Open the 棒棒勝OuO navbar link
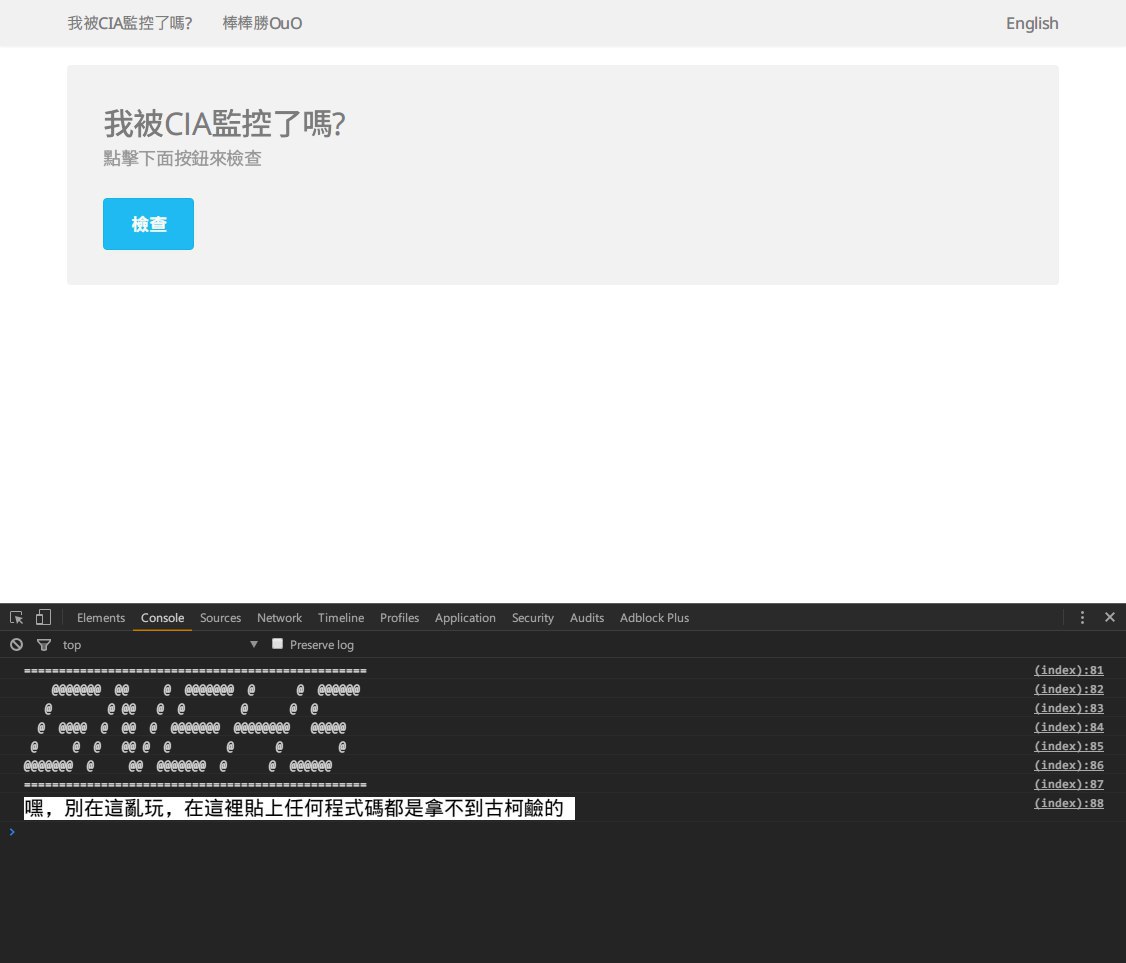This screenshot has height=963, width=1126. [262, 24]
